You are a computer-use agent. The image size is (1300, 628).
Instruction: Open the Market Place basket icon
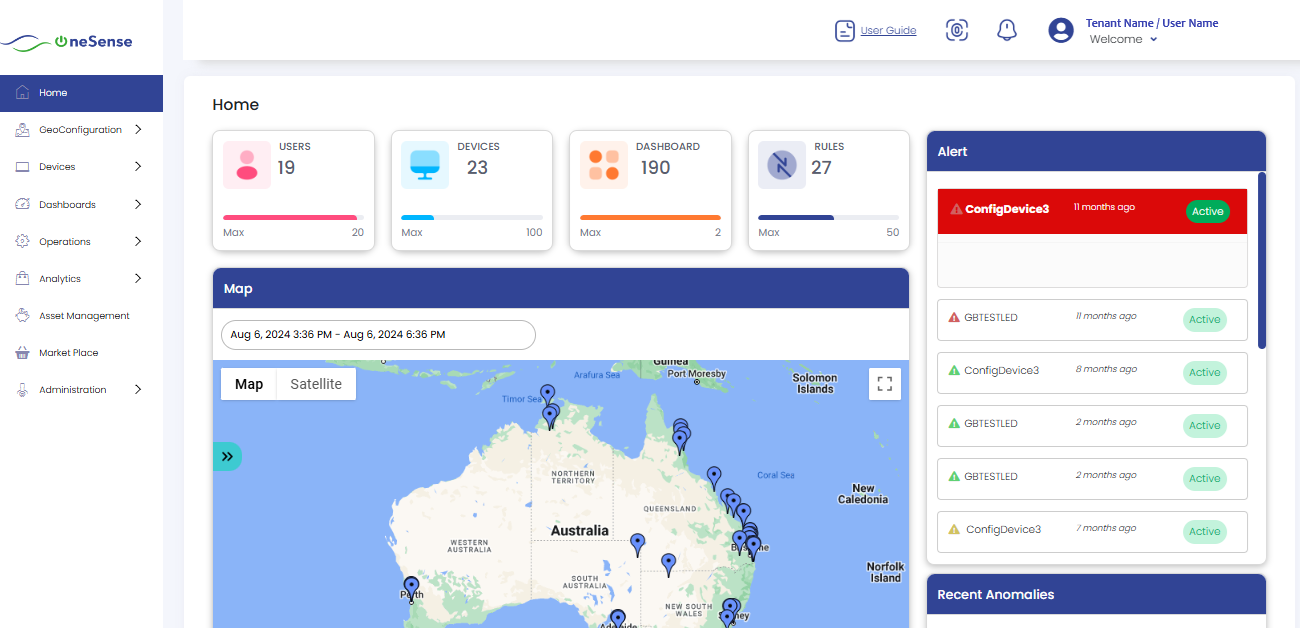pos(22,352)
